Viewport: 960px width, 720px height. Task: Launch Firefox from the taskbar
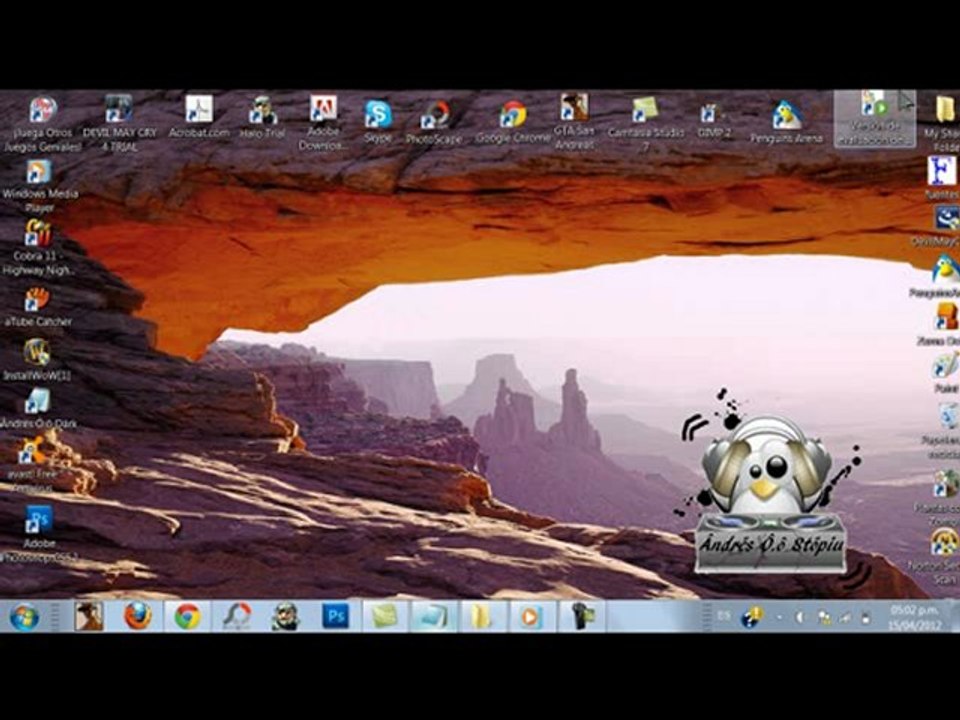click(138, 616)
